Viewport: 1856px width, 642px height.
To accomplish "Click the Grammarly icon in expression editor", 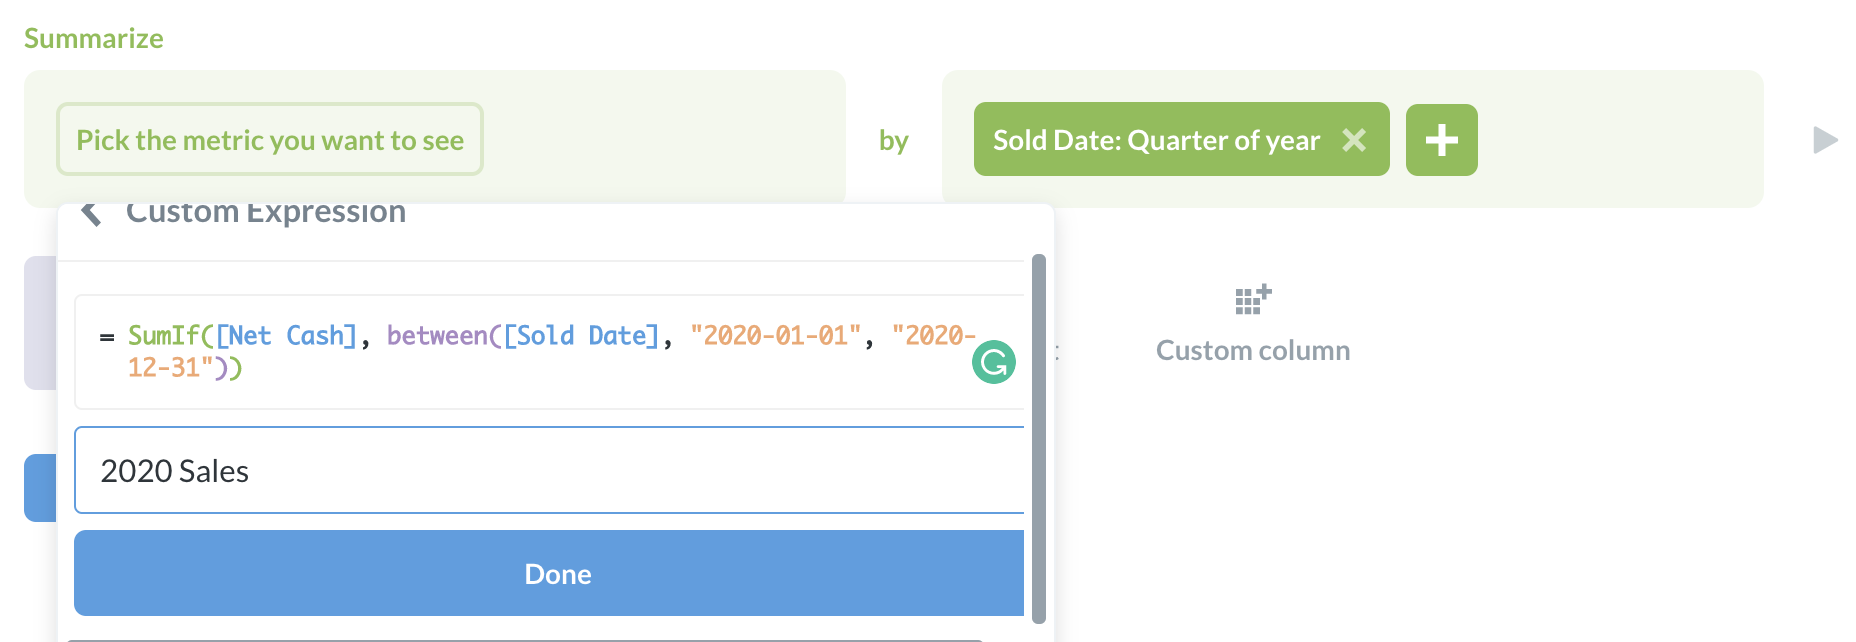I will pyautogui.click(x=993, y=362).
